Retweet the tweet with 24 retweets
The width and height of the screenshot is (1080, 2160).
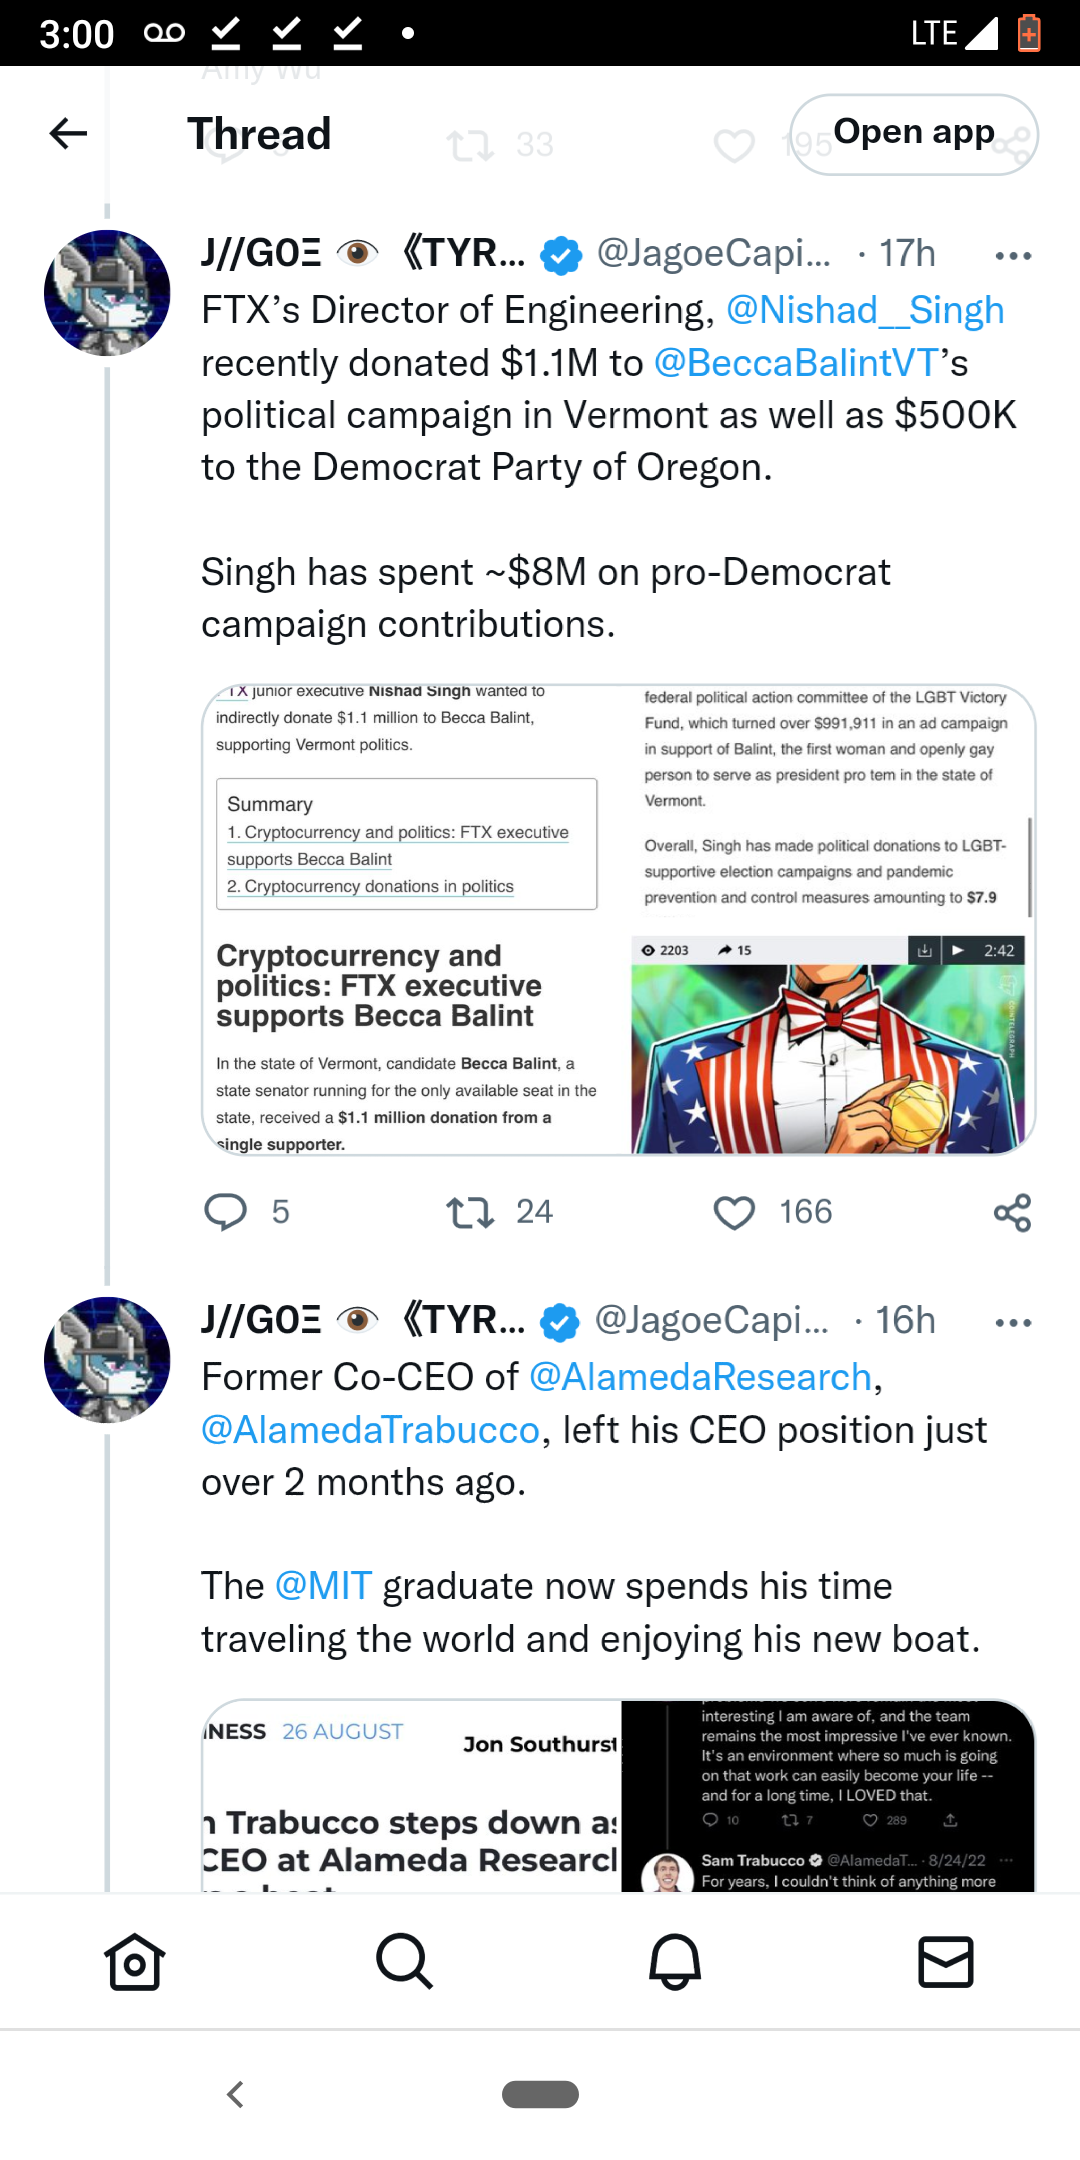pyautogui.click(x=470, y=1213)
